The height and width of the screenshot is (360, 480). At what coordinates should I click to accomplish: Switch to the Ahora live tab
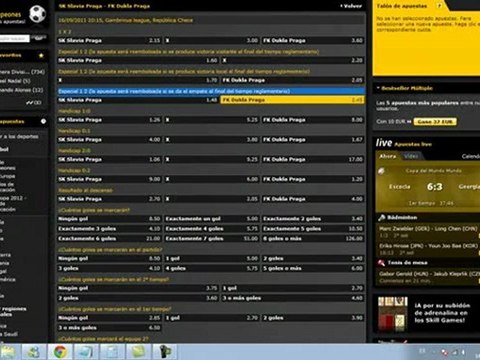click(x=388, y=156)
